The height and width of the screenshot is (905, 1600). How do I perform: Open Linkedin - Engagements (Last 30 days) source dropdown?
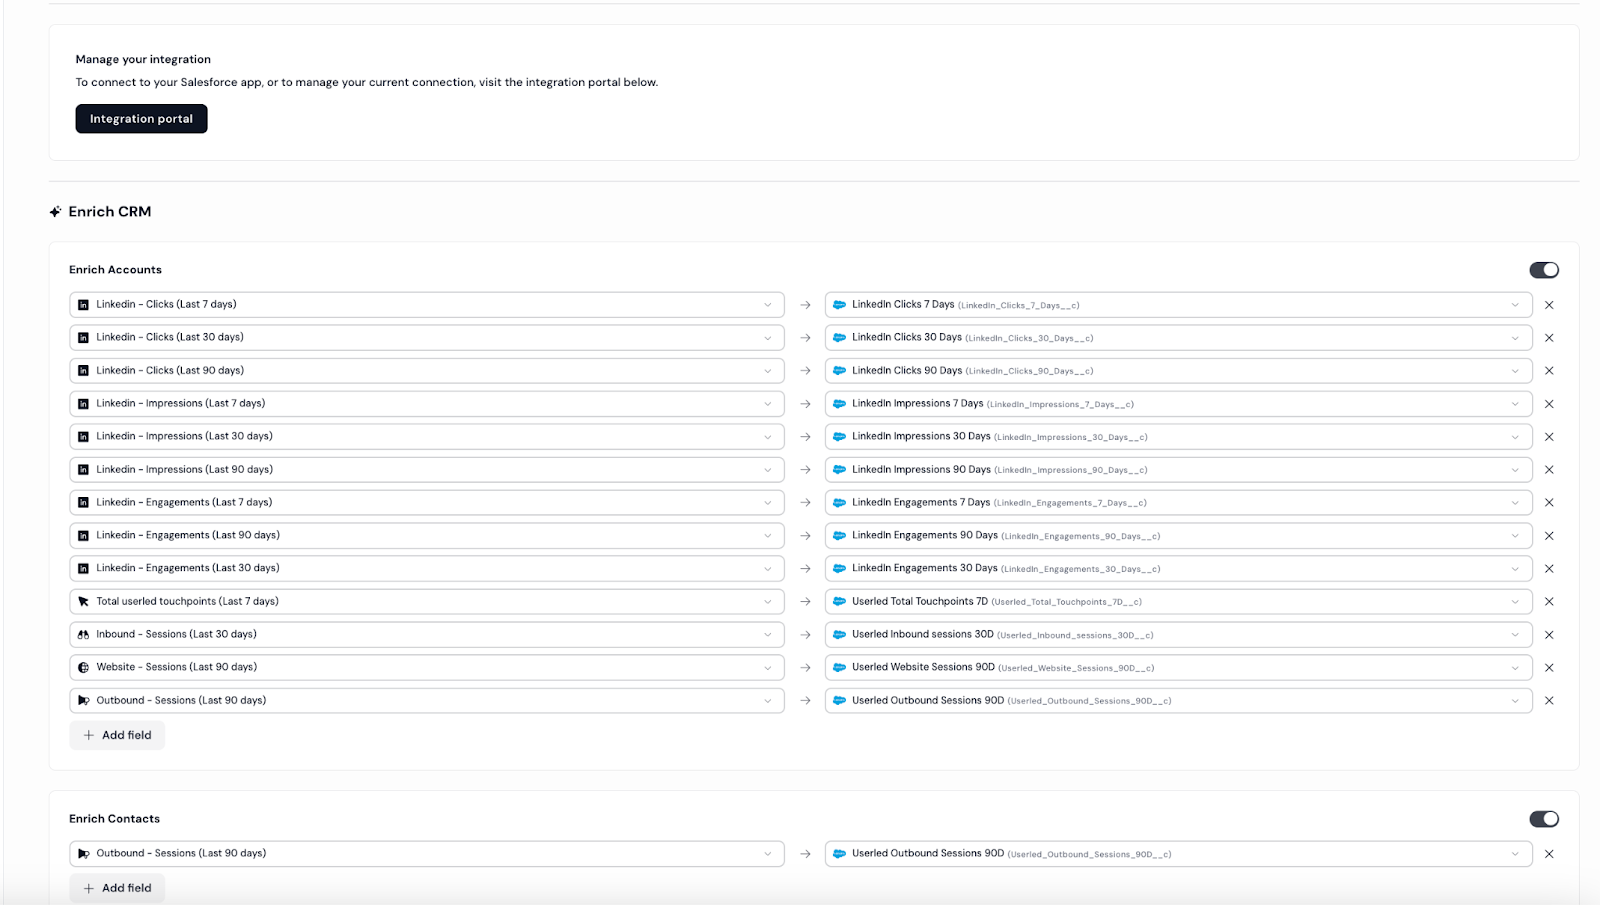click(427, 569)
